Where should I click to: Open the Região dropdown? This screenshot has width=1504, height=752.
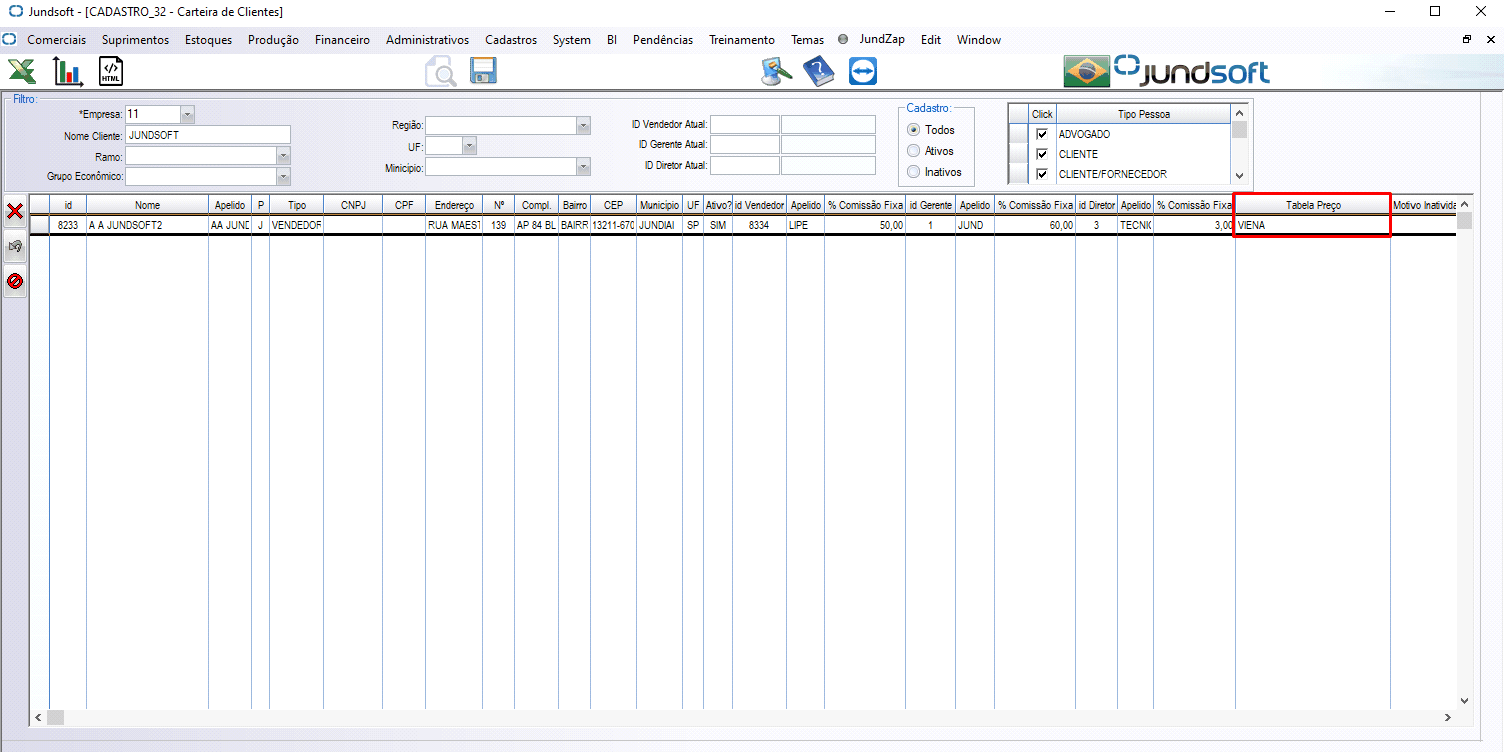[x=583, y=125]
